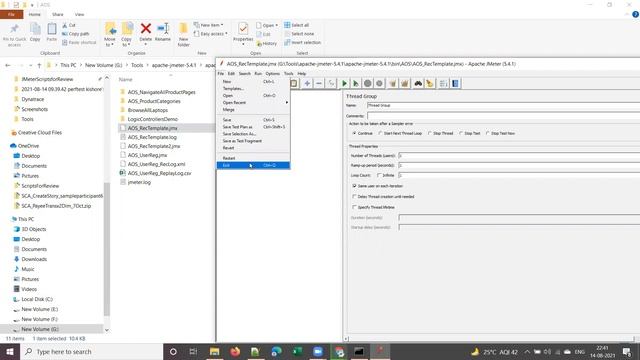This screenshot has height=360, width=640.
Task: Click Pin to Quick access in Explorer ribbon
Action: (x=14, y=35)
